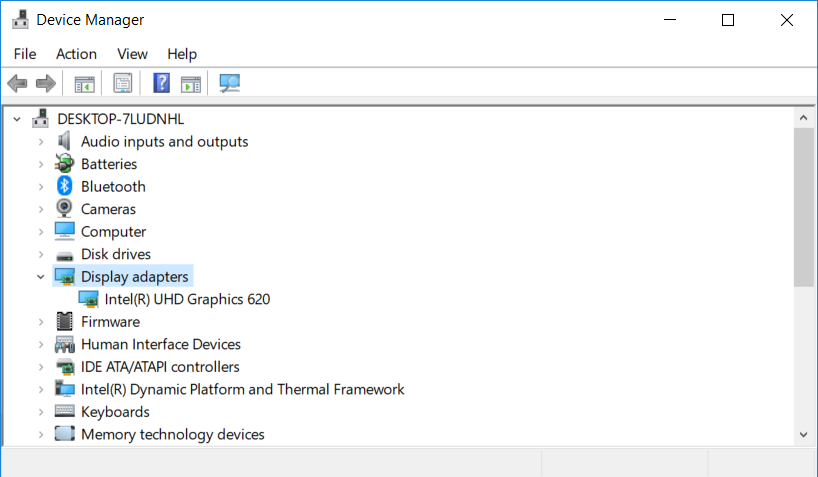Click the Human Interface Devices icon
This screenshot has height=477, width=818.
[x=65, y=344]
